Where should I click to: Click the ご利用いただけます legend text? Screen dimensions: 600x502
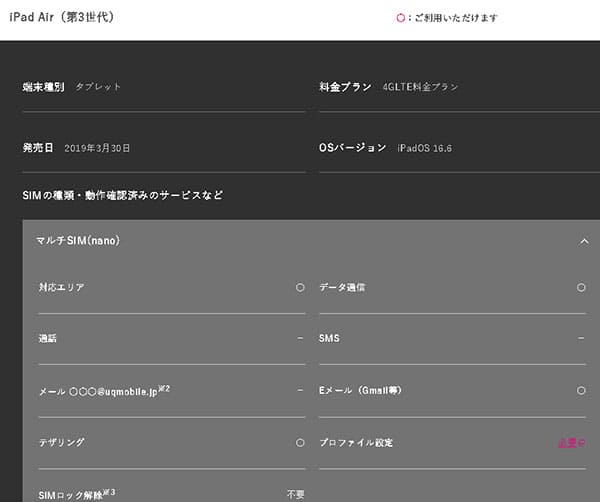(x=456, y=18)
